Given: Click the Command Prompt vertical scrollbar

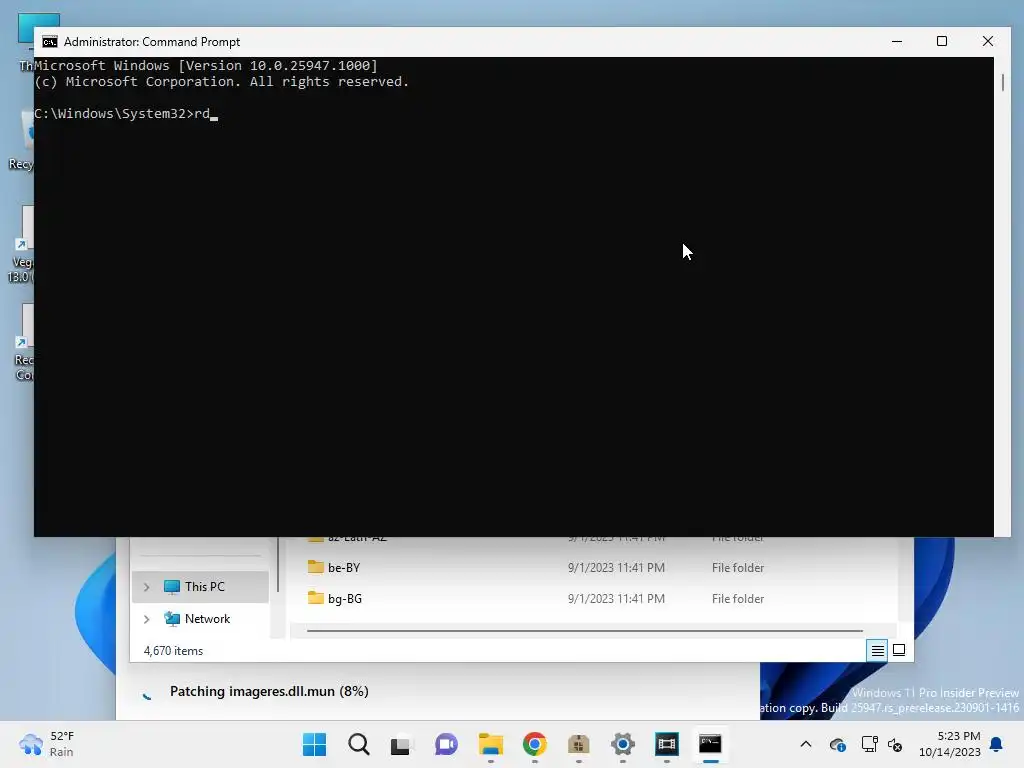Looking at the screenshot, I should [x=1002, y=83].
